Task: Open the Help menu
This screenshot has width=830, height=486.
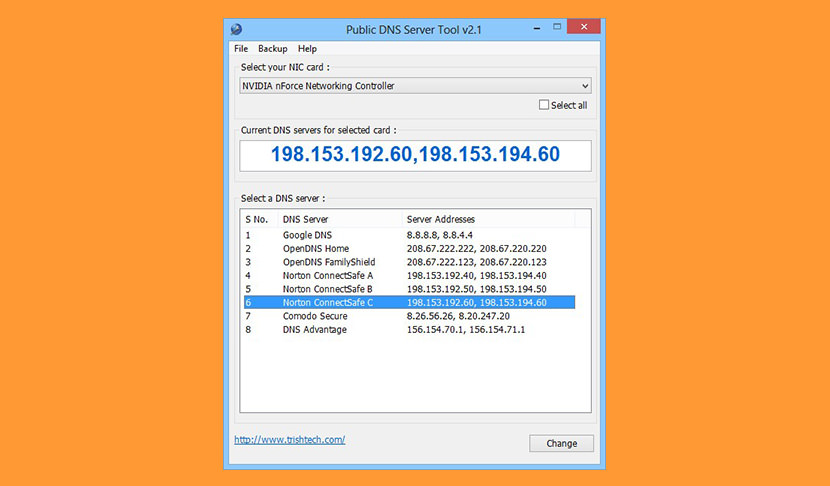Action: click(x=307, y=49)
